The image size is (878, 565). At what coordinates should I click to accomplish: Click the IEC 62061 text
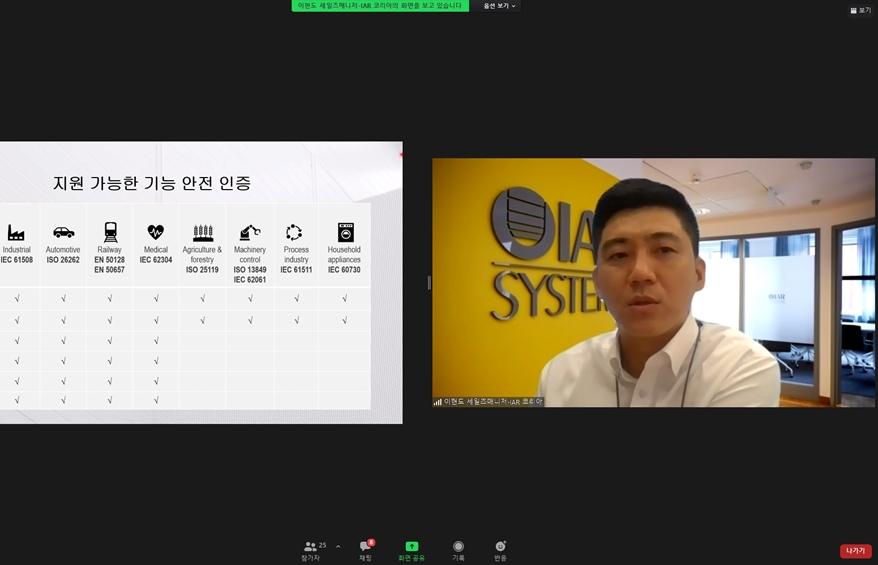250,280
